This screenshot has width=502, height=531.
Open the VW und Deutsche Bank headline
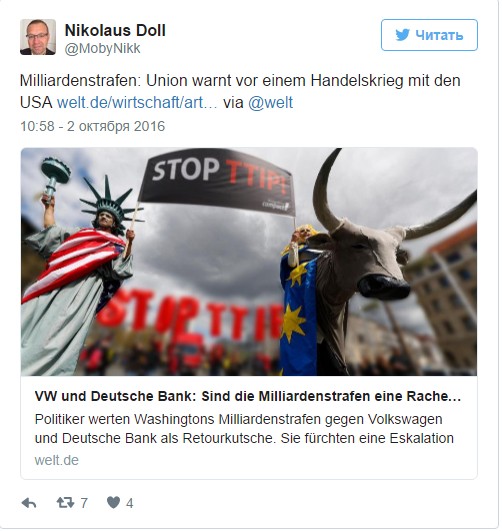click(249, 398)
